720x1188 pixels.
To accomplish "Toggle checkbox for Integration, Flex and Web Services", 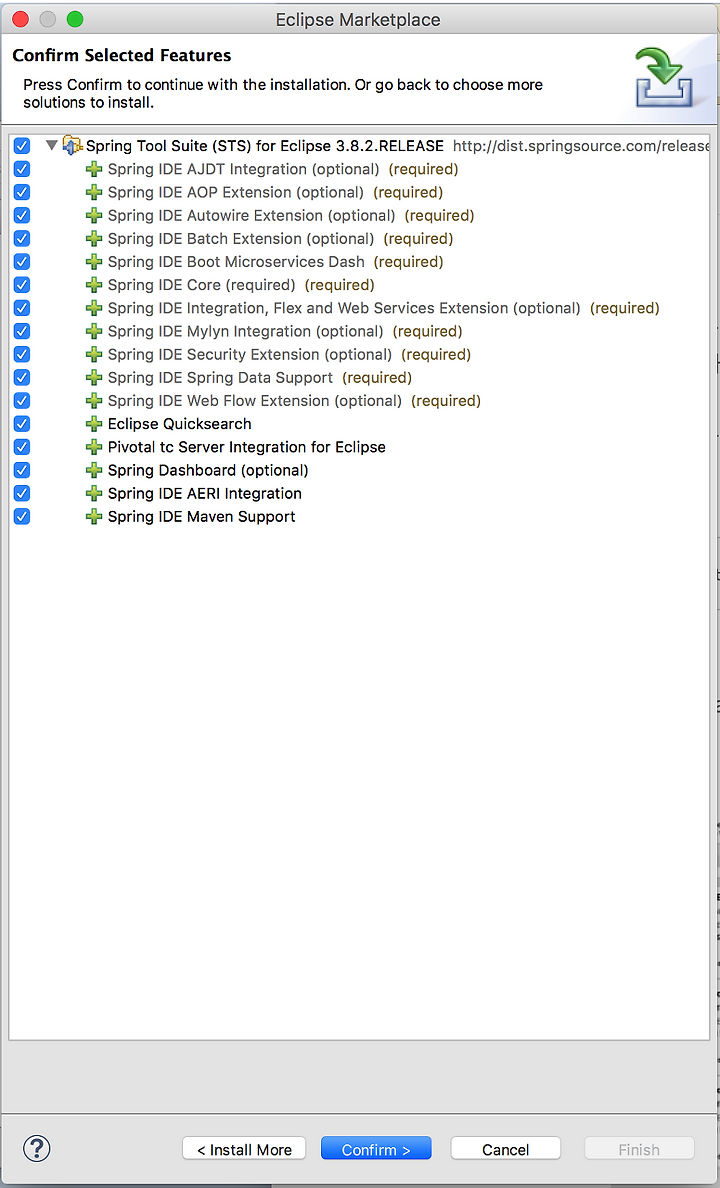I will tap(22, 308).
